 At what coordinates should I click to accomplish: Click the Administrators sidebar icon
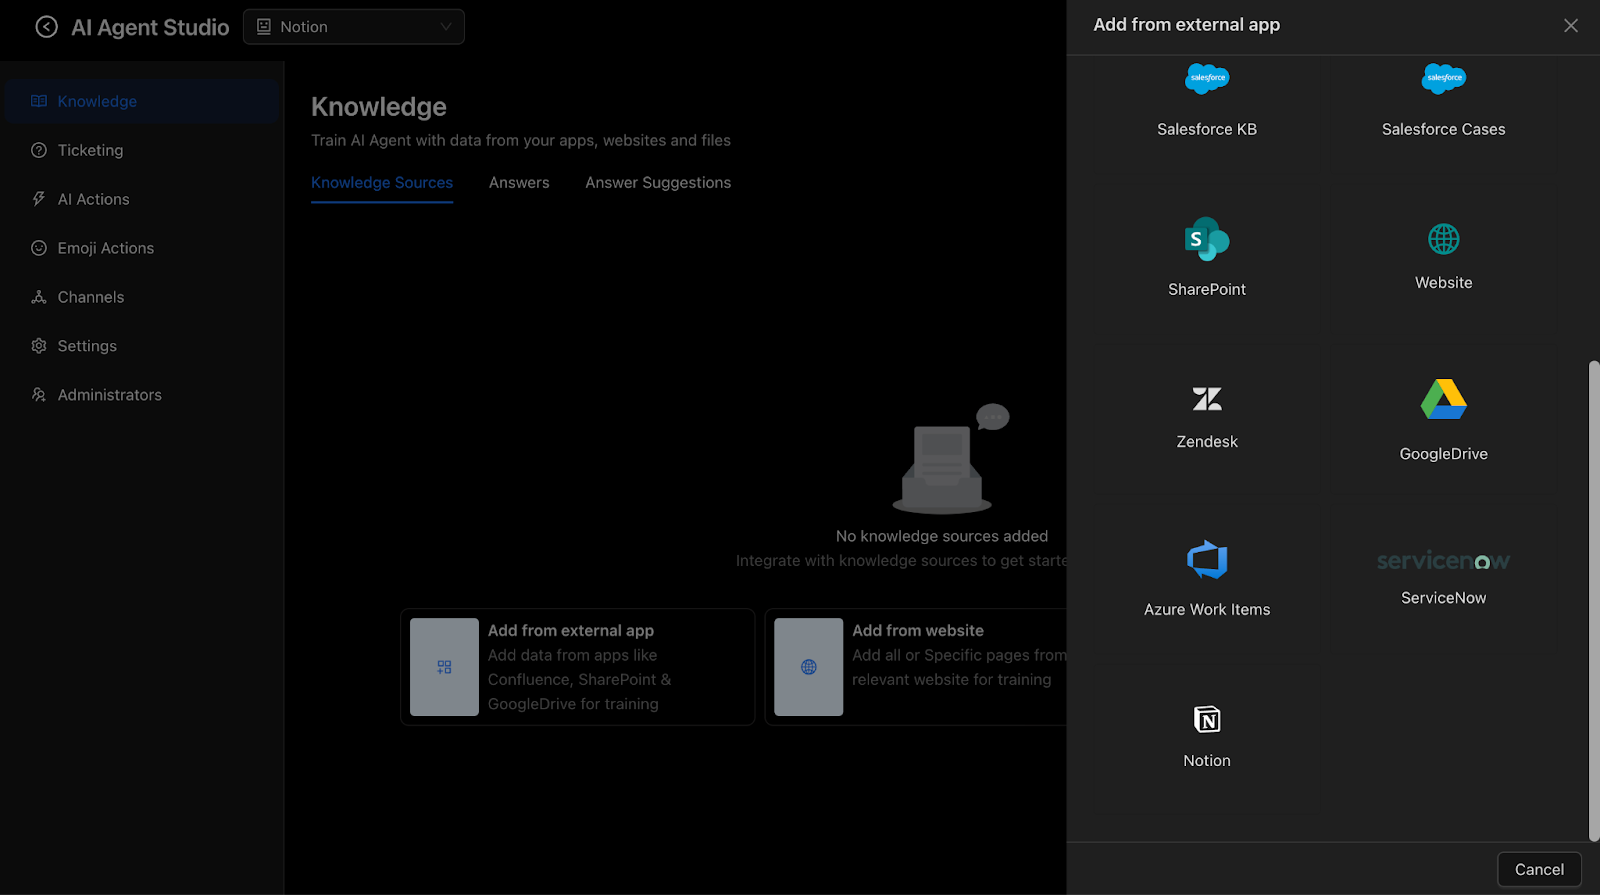click(39, 395)
